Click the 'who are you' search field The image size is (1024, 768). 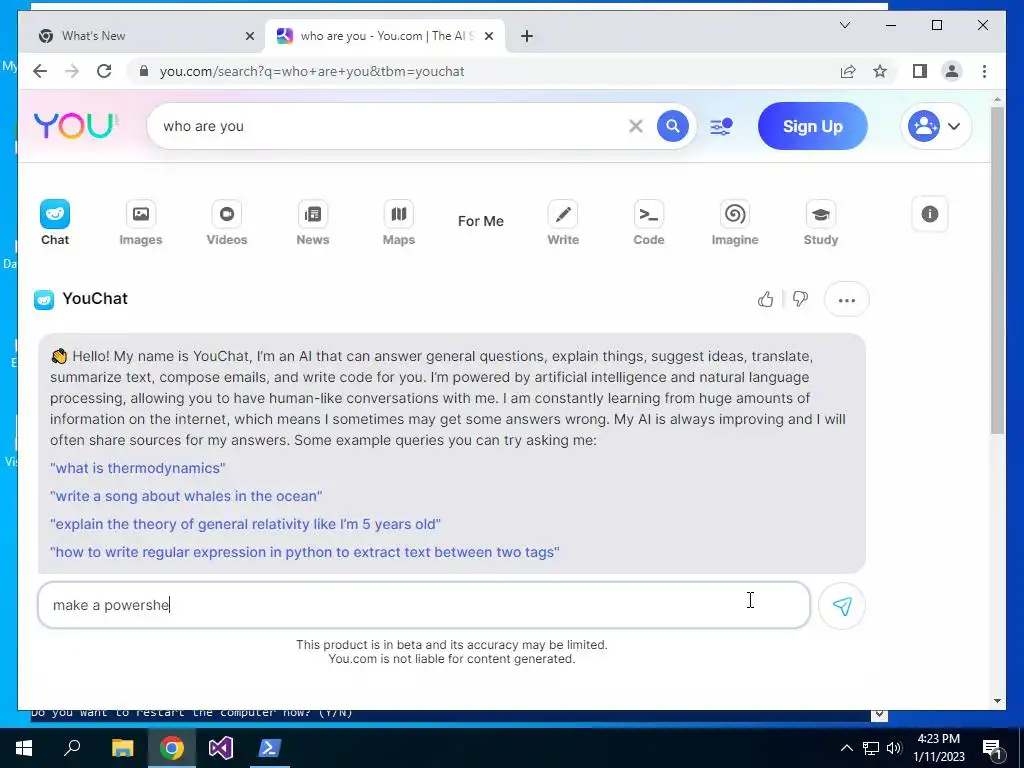(392, 126)
